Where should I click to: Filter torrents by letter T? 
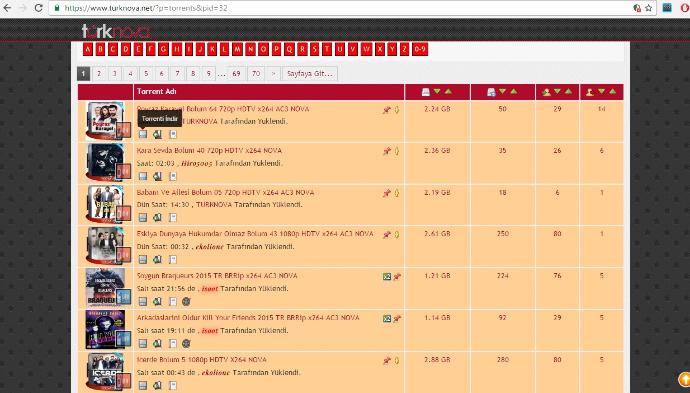(327, 49)
